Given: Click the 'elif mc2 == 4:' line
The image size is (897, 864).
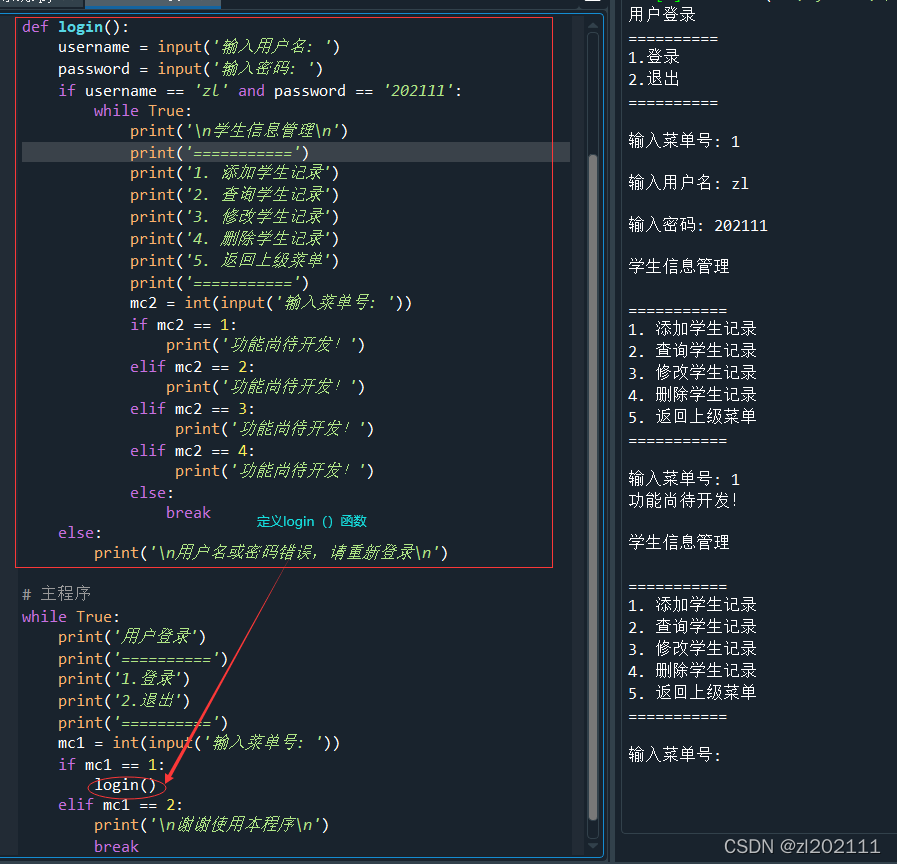Looking at the screenshot, I should pyautogui.click(x=192, y=450).
